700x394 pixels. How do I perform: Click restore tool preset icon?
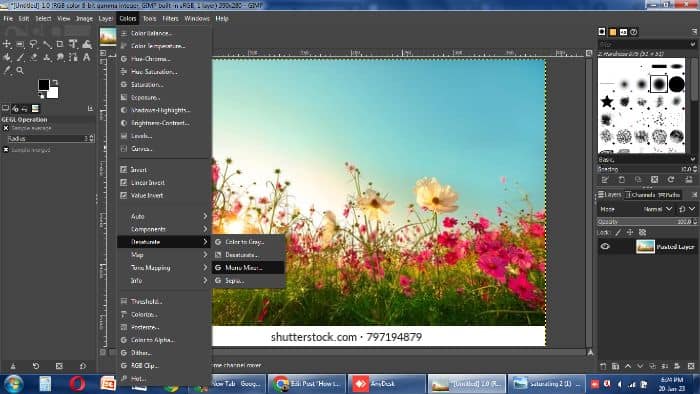pos(36,366)
